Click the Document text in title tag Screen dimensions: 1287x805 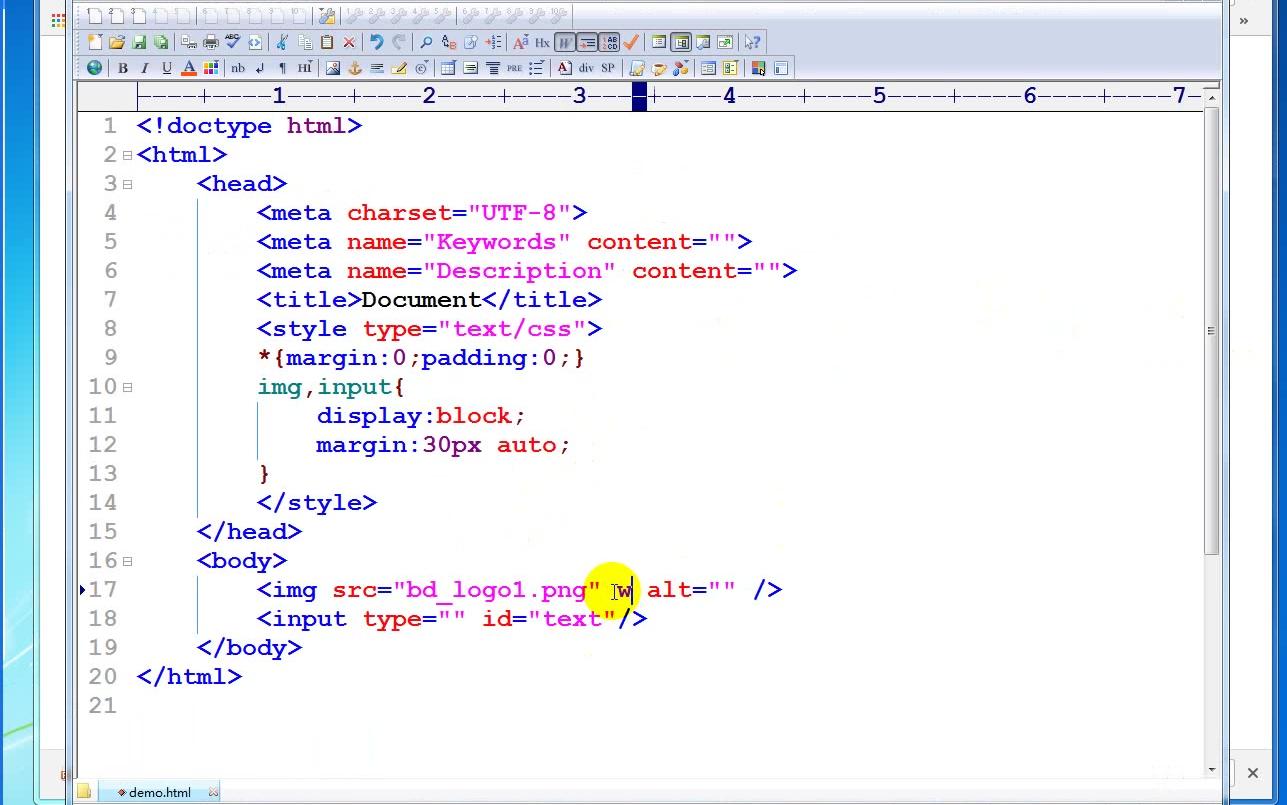tap(421, 300)
